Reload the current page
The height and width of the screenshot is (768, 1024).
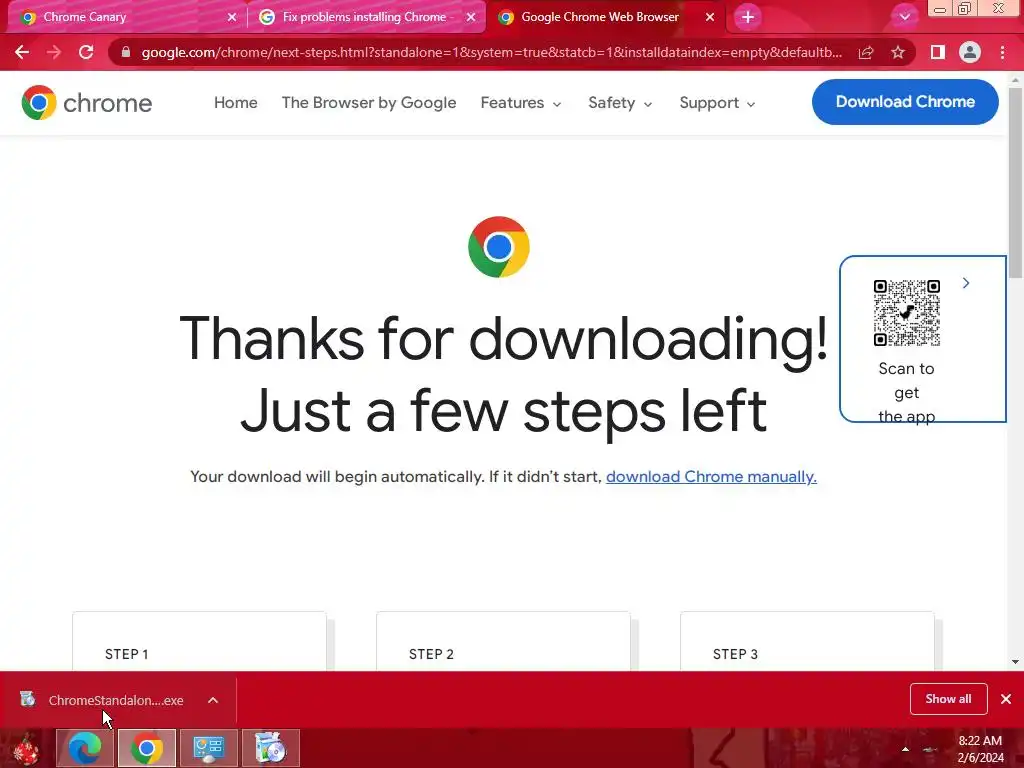[x=86, y=52]
